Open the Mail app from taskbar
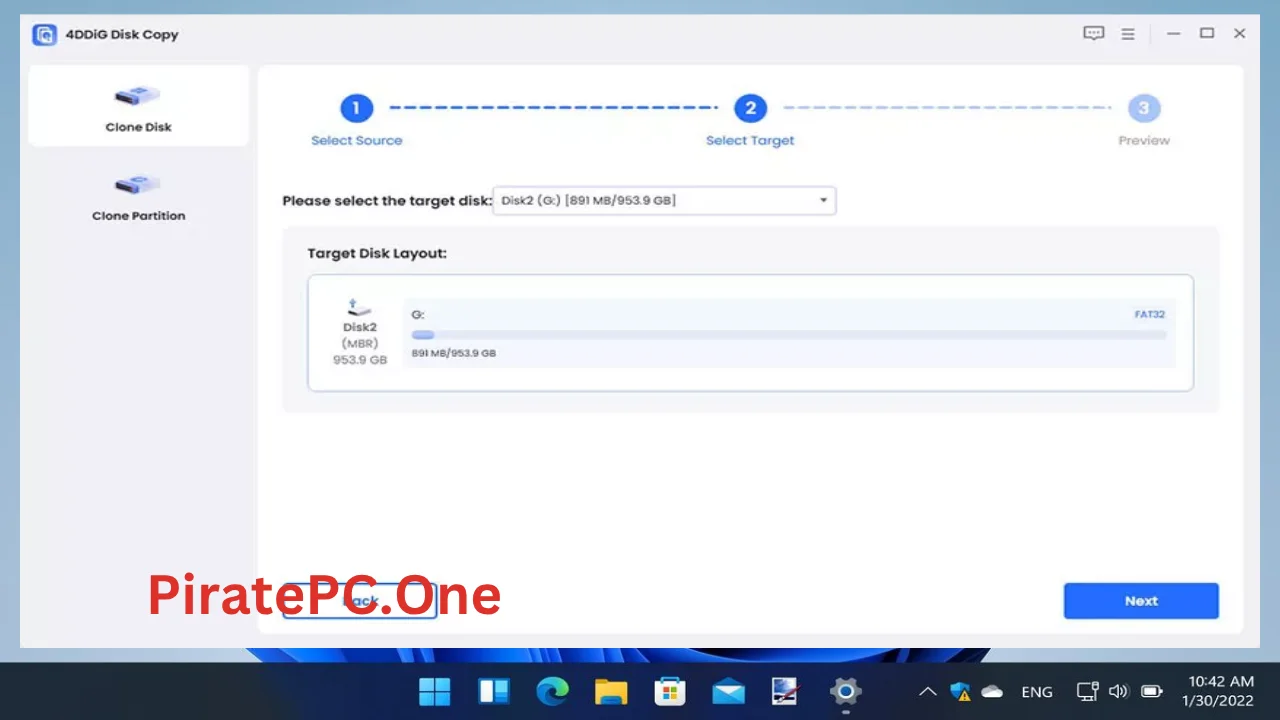 728,691
